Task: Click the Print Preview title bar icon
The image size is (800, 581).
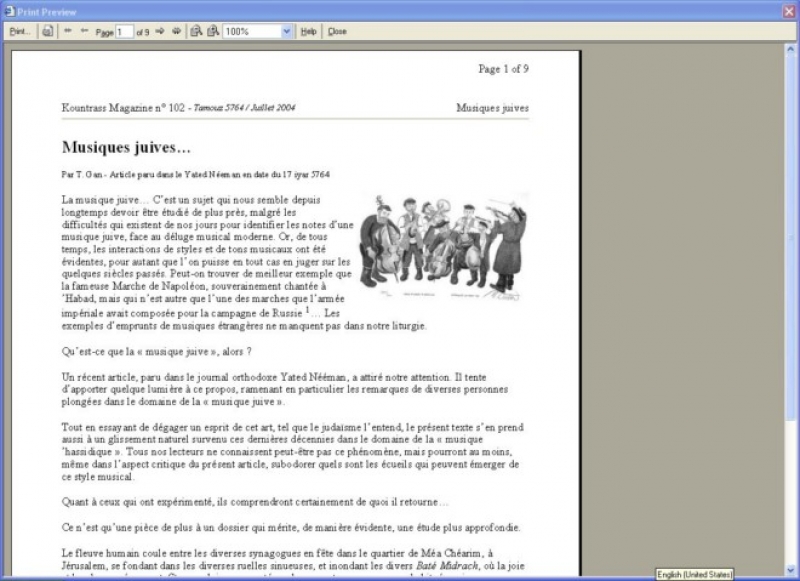Action: [9, 11]
